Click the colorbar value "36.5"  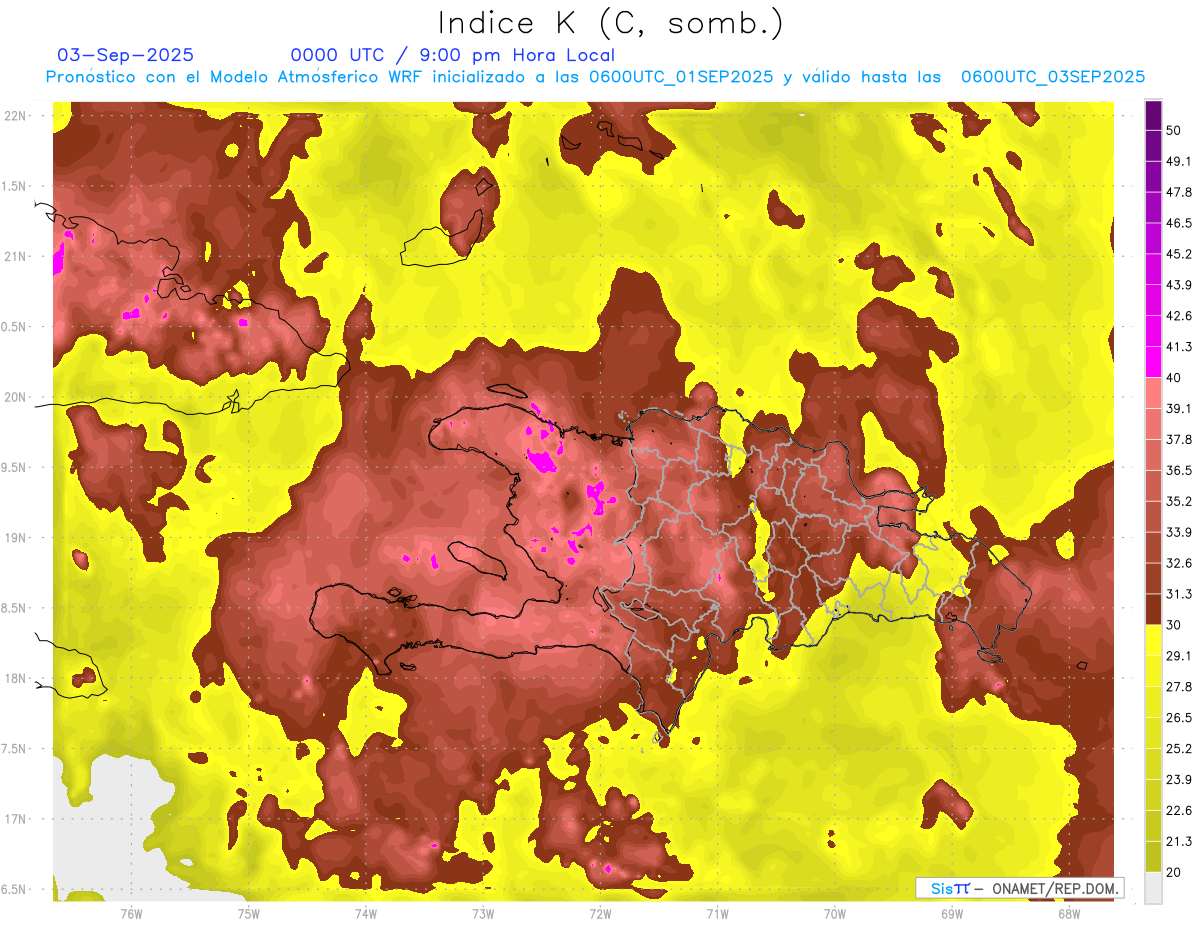point(1179,470)
